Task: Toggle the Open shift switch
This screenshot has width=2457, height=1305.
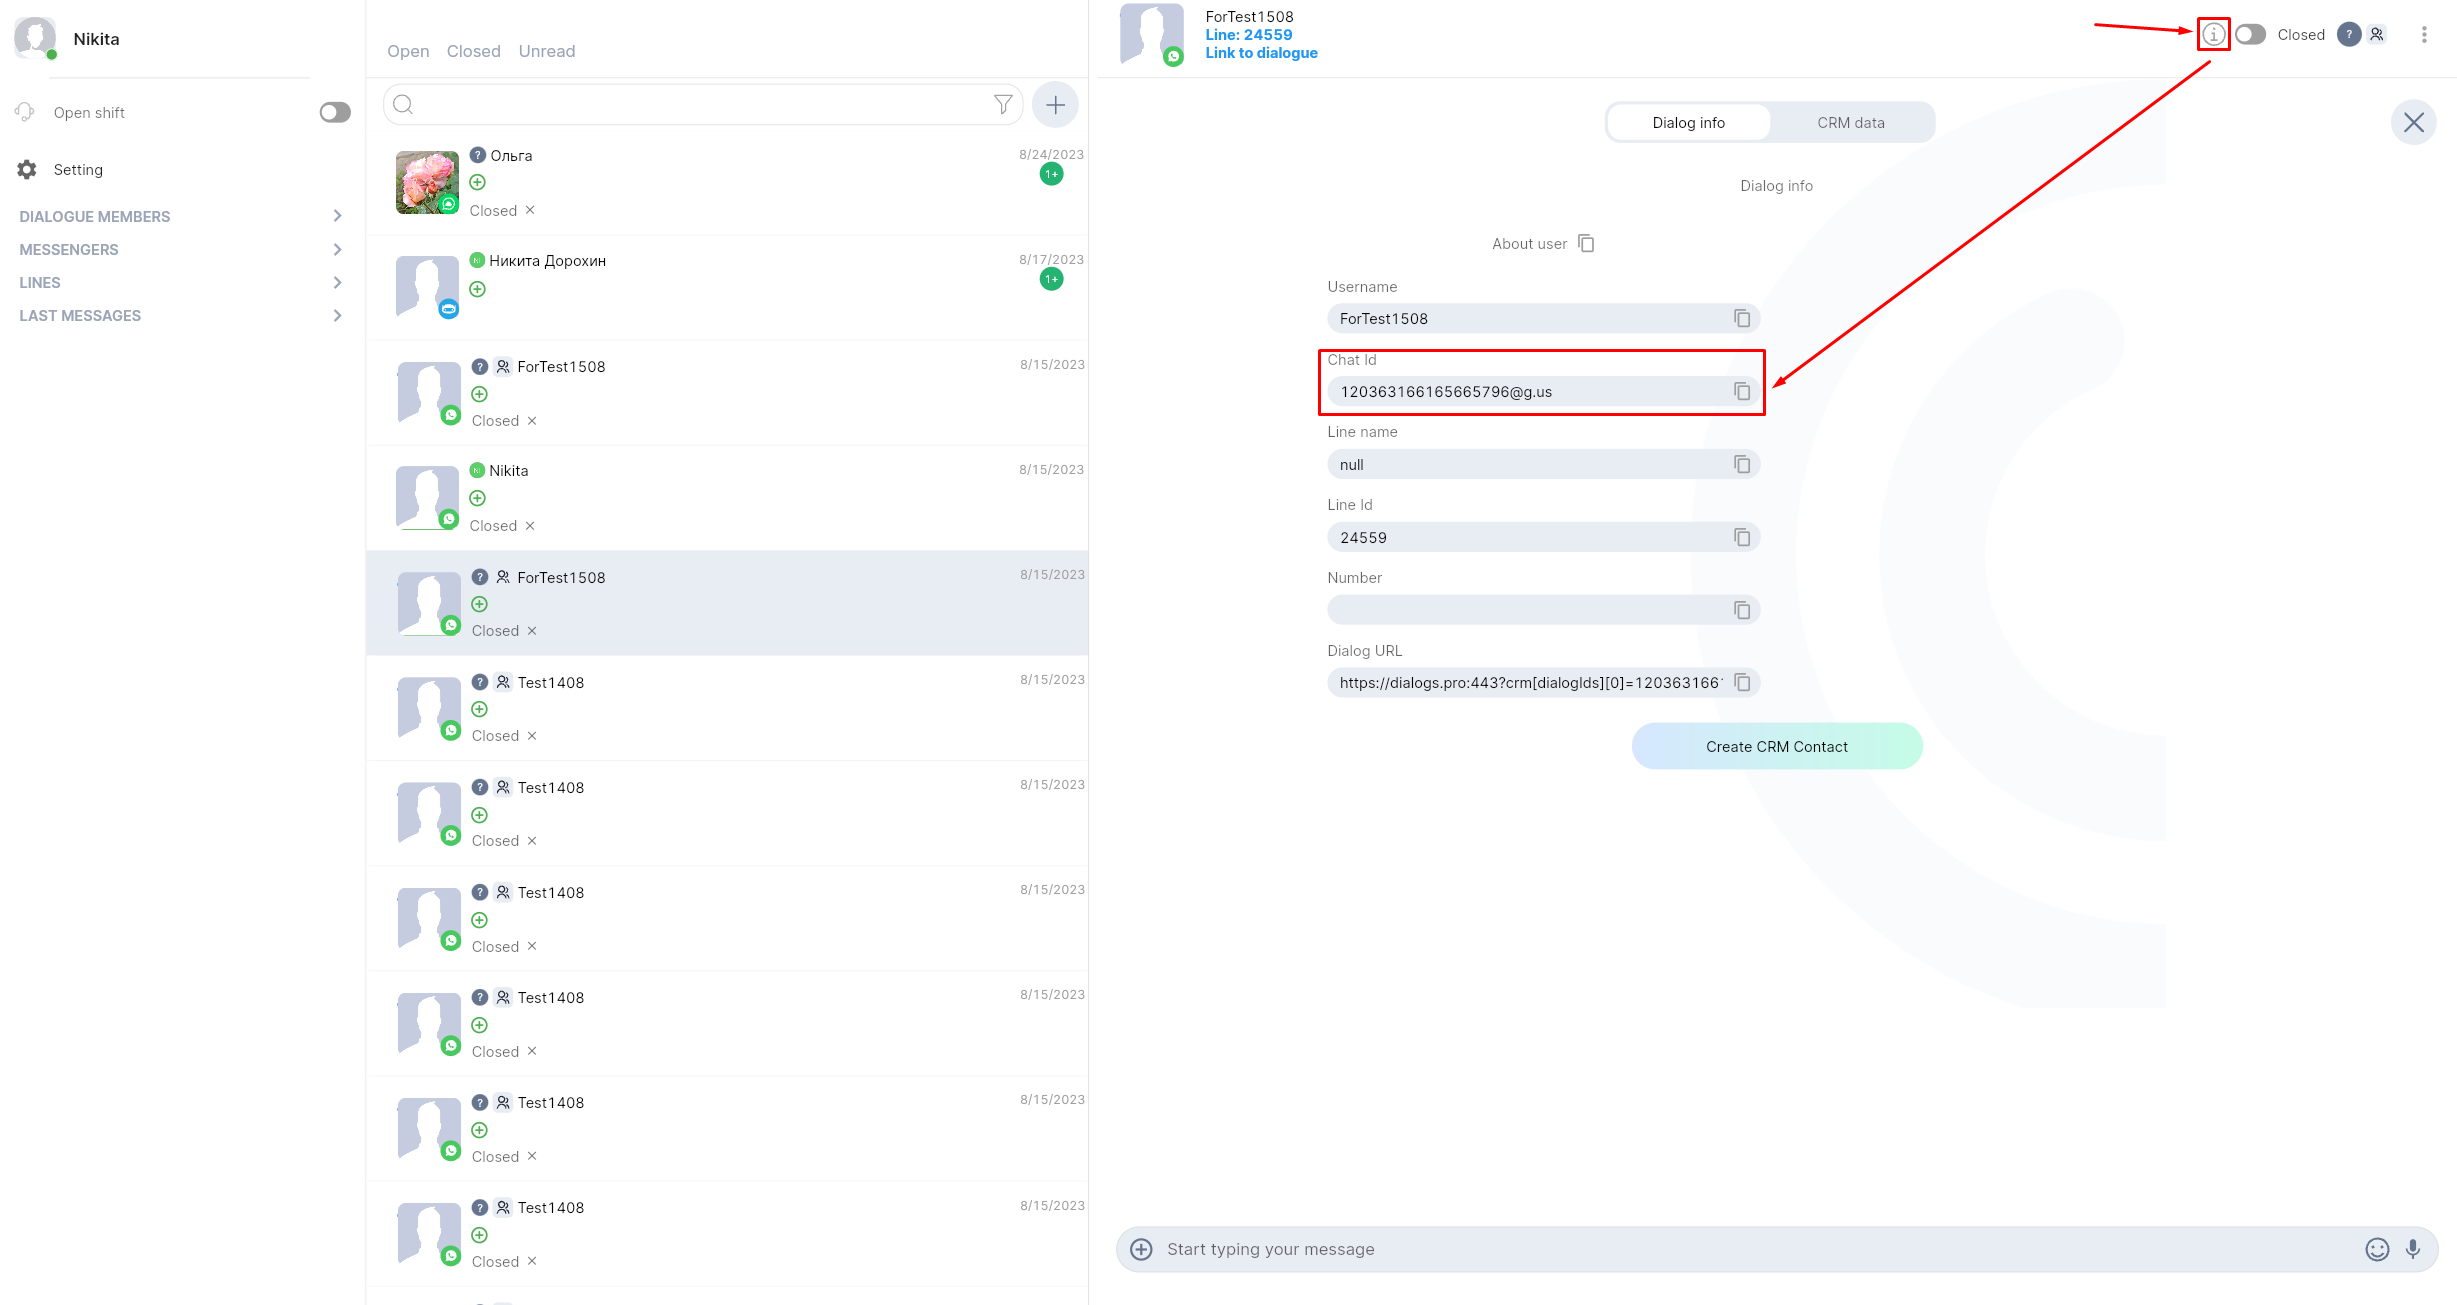Action: point(335,112)
